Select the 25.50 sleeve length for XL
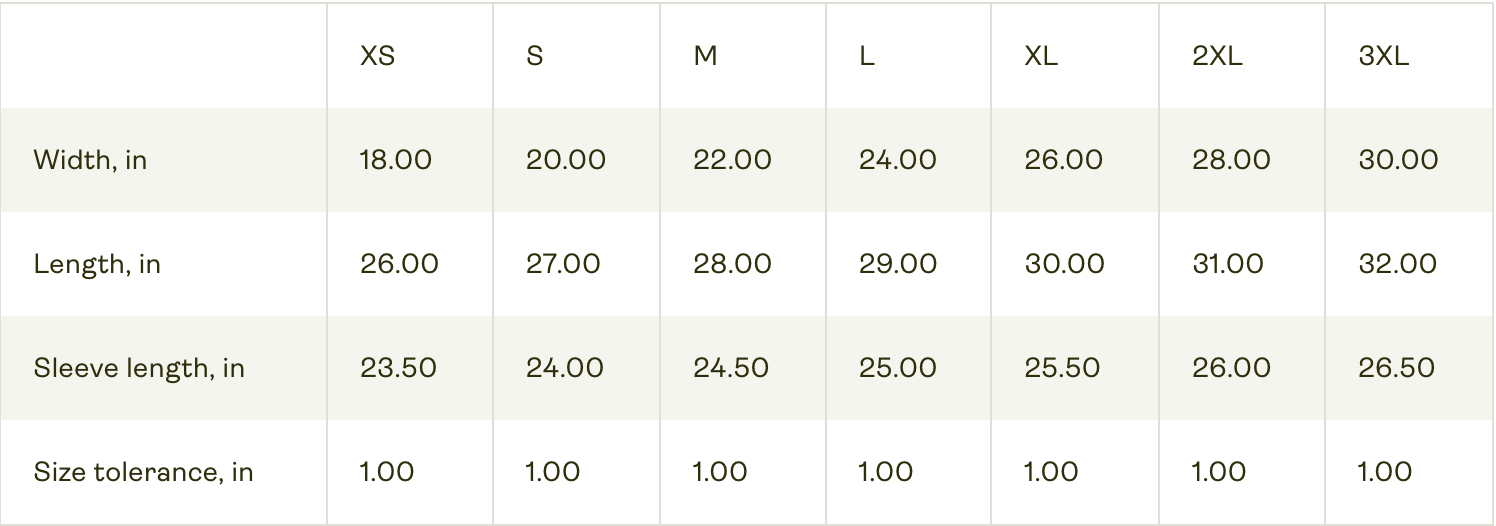 click(1062, 368)
